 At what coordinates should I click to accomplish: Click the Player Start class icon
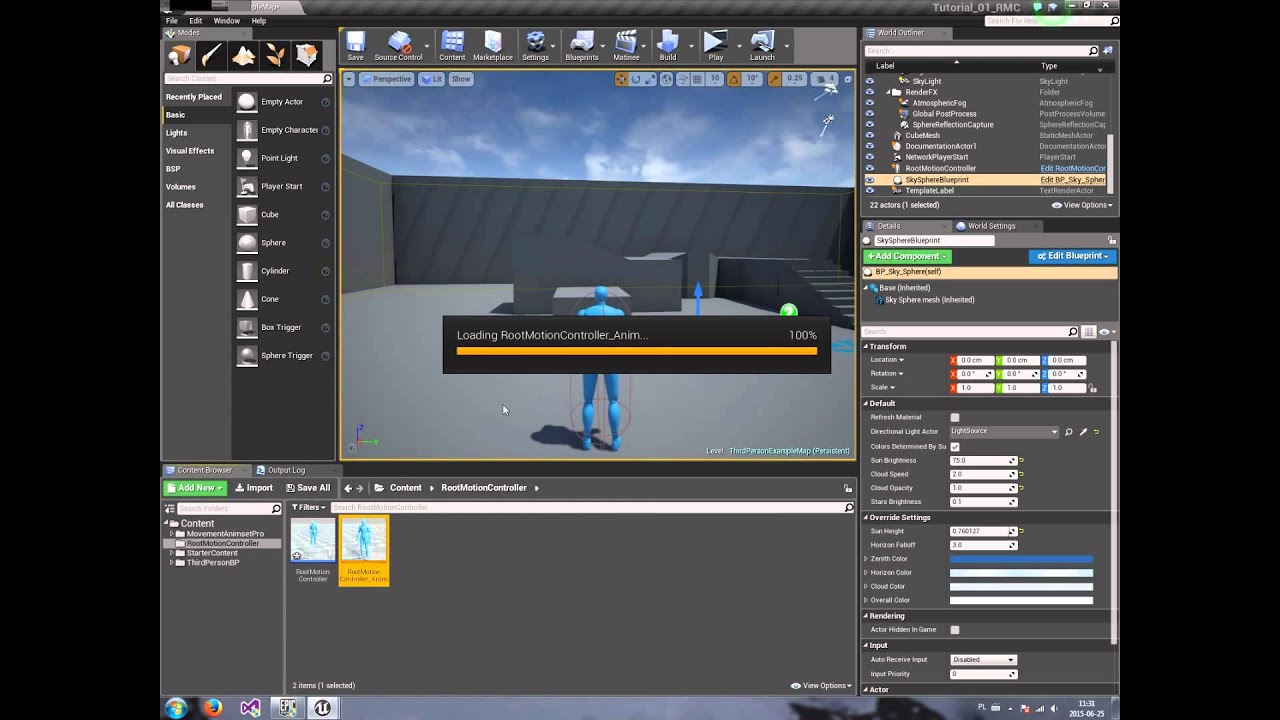coord(247,186)
